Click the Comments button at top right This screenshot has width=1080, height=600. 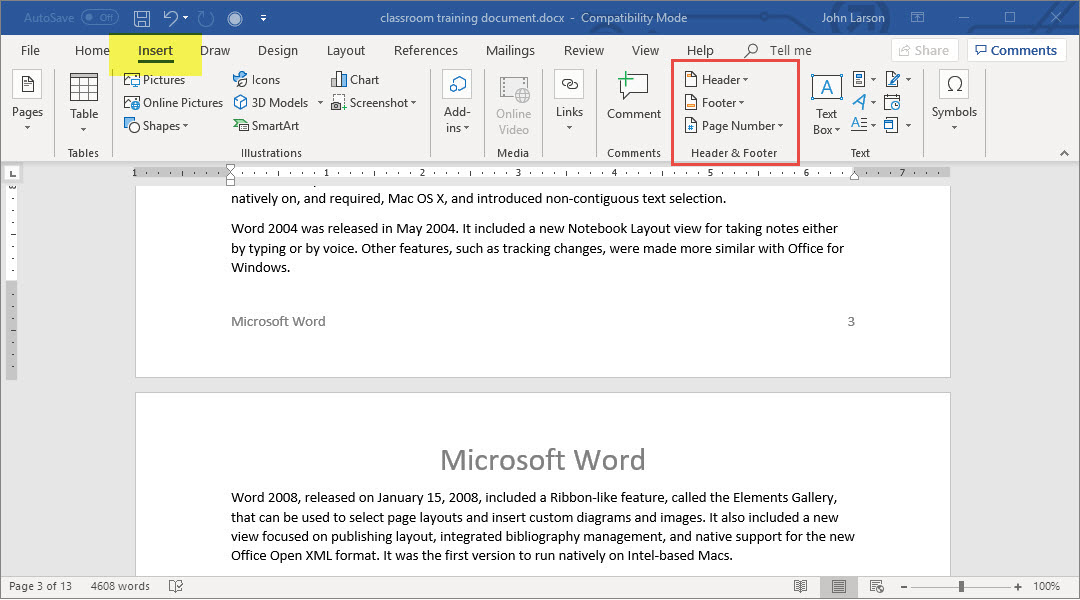click(x=1015, y=51)
